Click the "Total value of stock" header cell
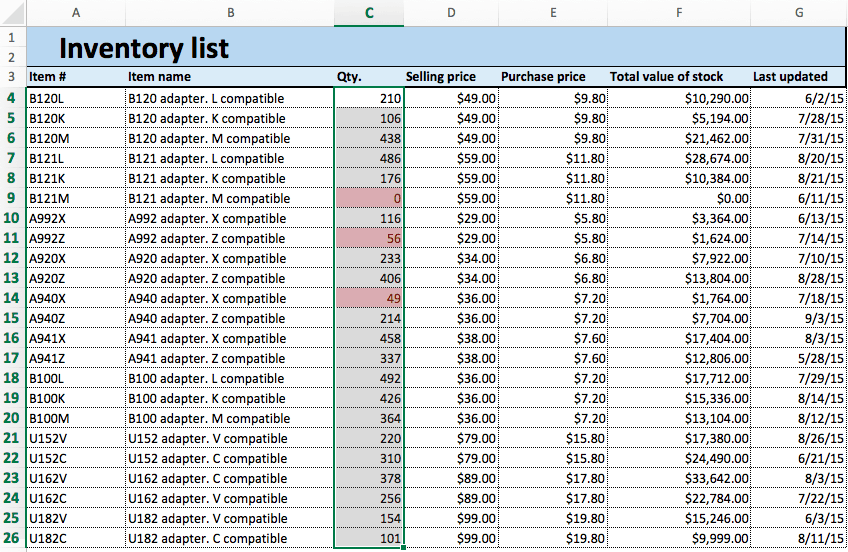 pyautogui.click(x=679, y=77)
